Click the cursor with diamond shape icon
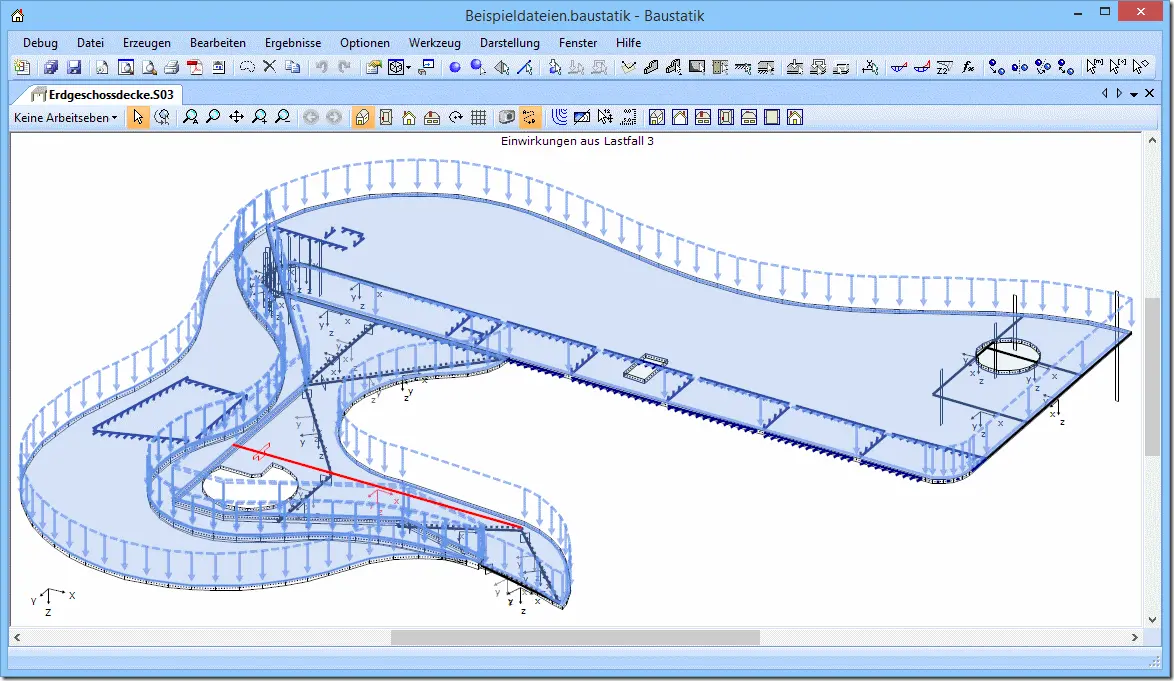The width and height of the screenshot is (1174, 681). coord(1140,67)
